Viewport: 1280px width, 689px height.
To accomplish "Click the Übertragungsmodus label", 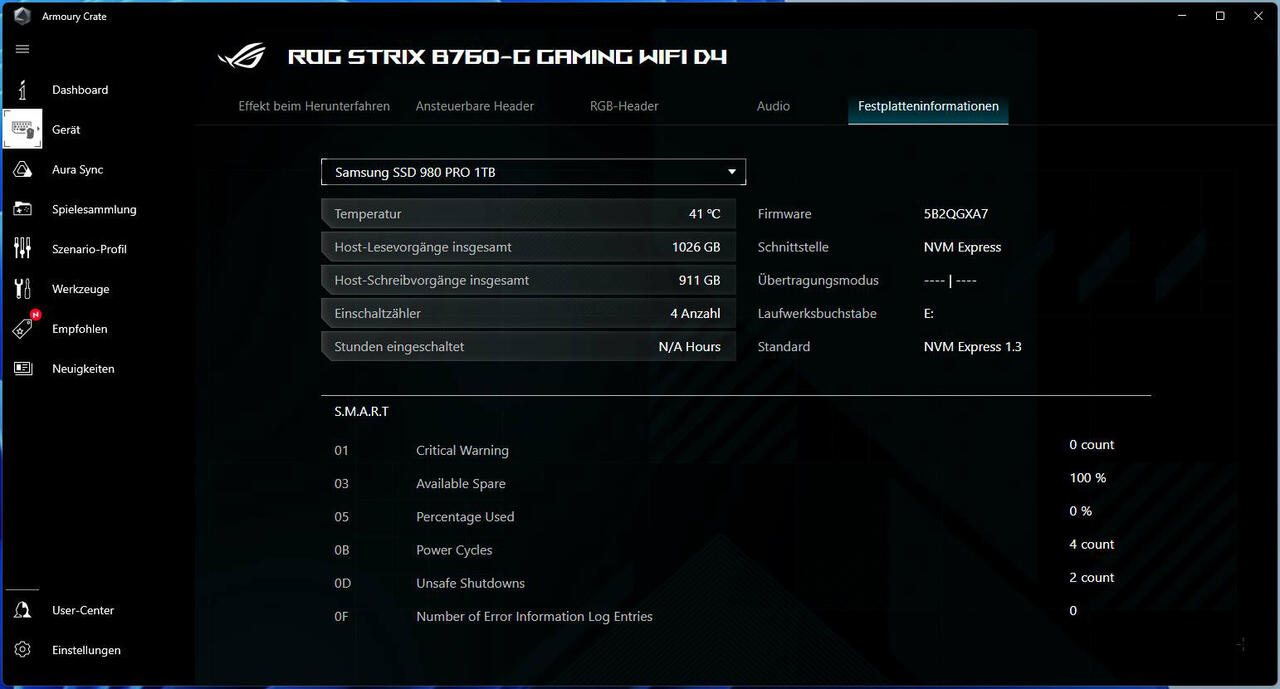I will click(818, 280).
